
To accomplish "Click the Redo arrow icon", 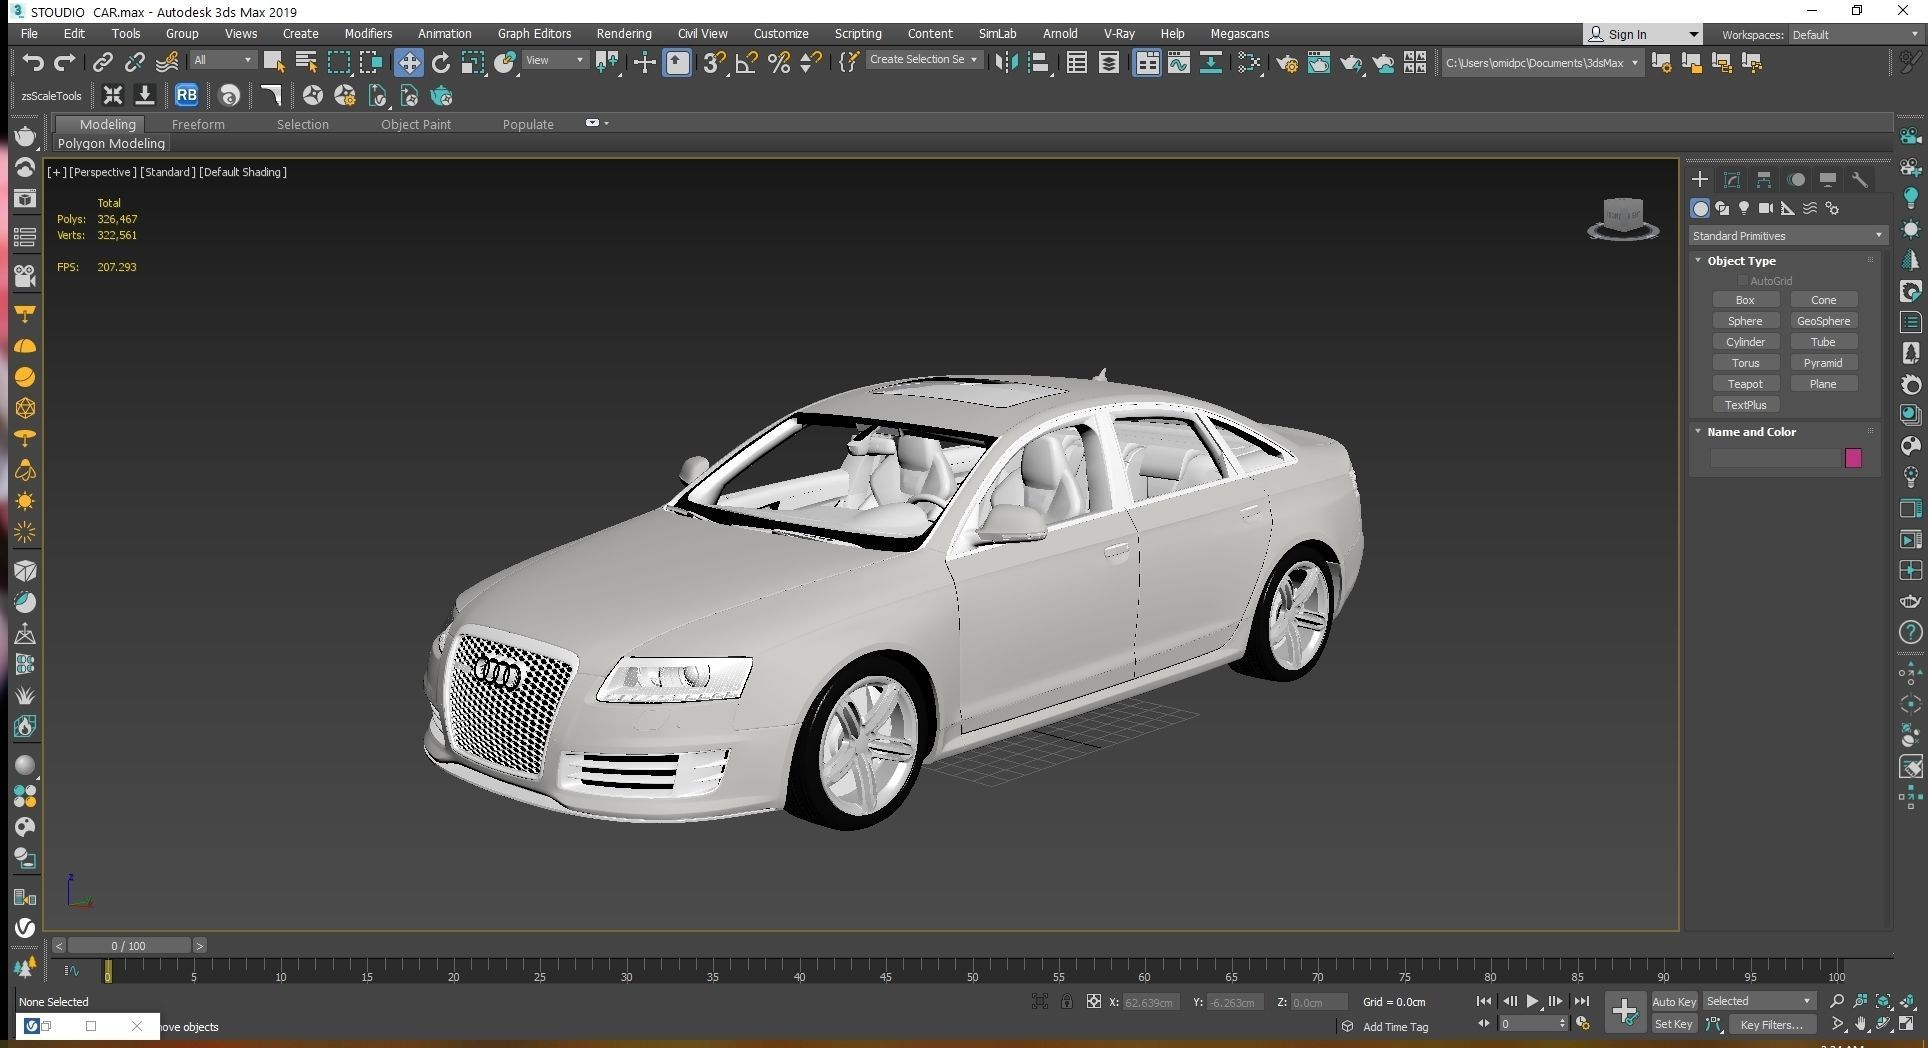I will (x=65, y=63).
